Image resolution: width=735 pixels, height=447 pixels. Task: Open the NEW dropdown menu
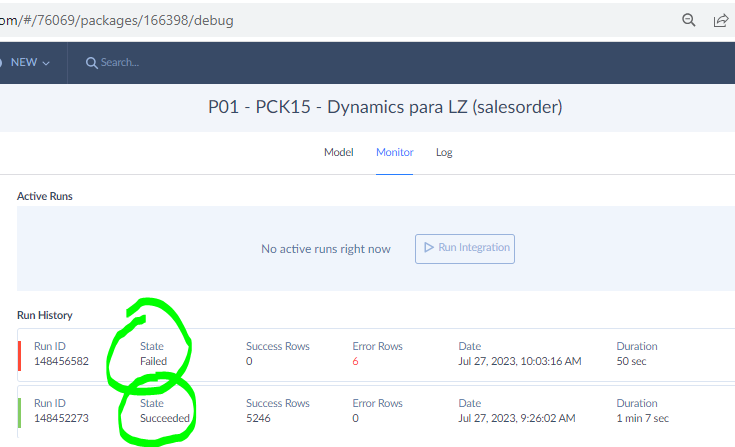pyautogui.click(x=30, y=62)
